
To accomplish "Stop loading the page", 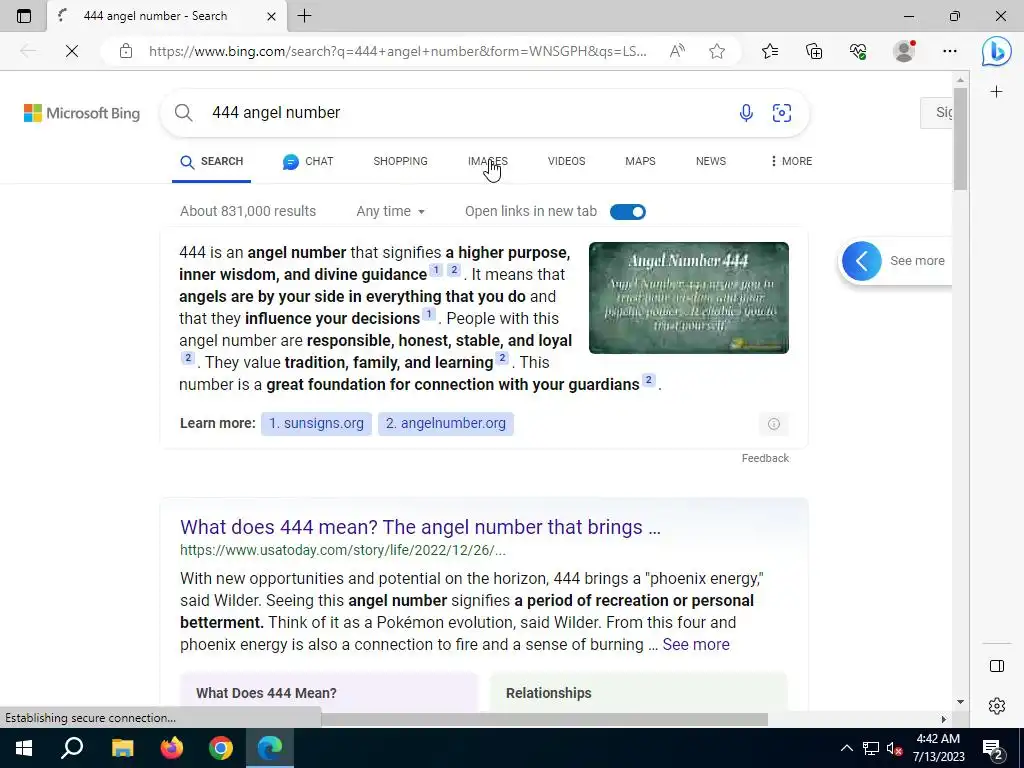I will tap(72, 51).
